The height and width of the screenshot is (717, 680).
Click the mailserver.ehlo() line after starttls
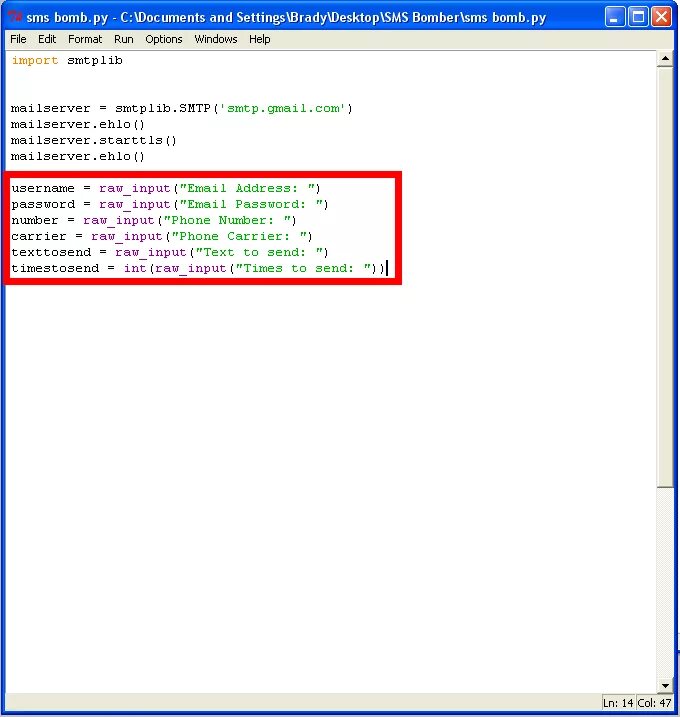78,156
